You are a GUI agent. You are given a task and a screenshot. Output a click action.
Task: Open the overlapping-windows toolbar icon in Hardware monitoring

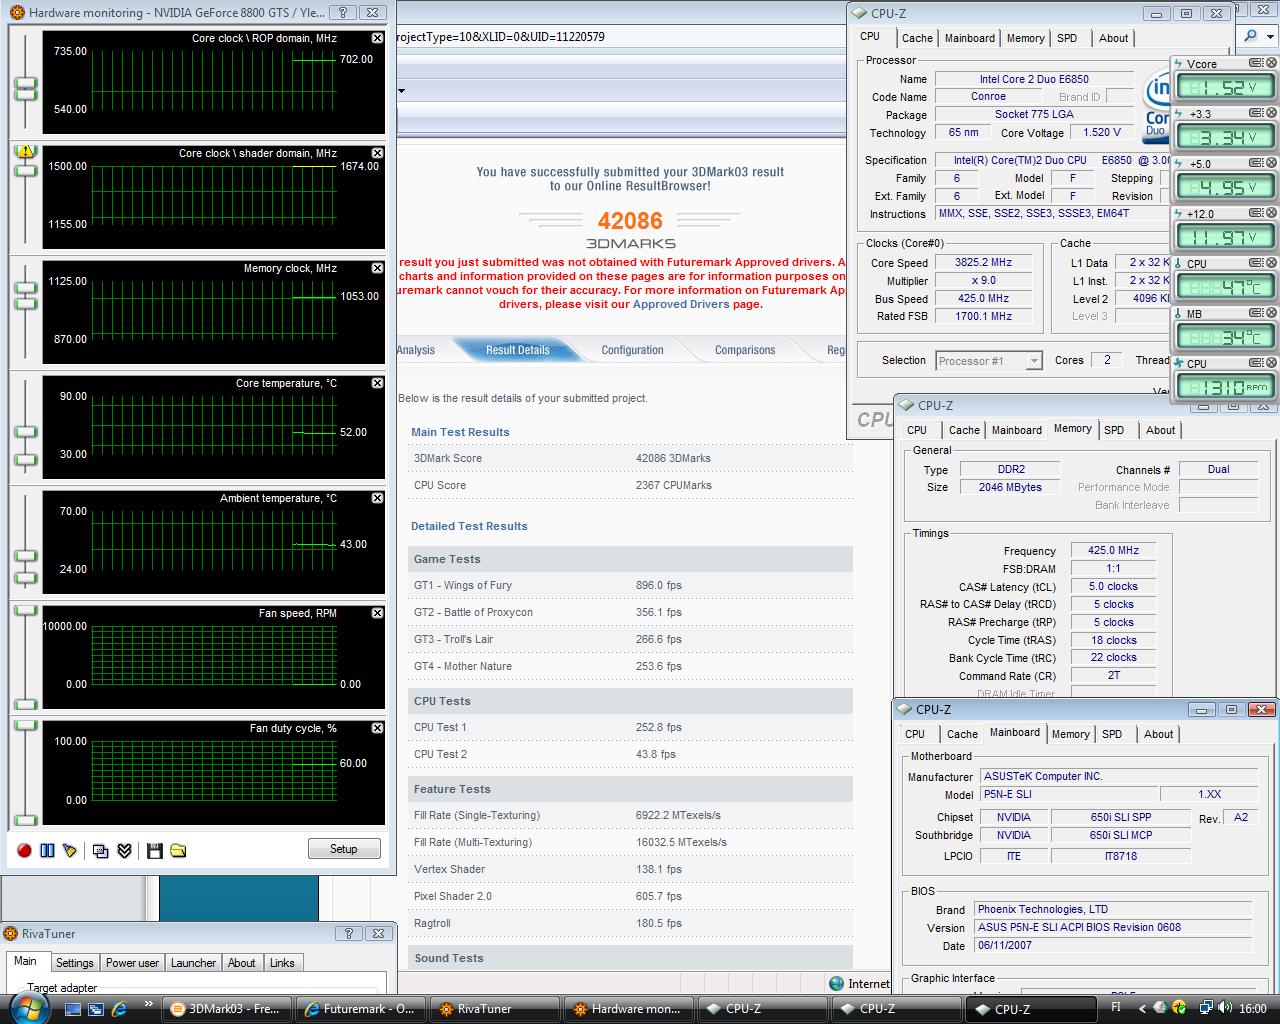100,850
